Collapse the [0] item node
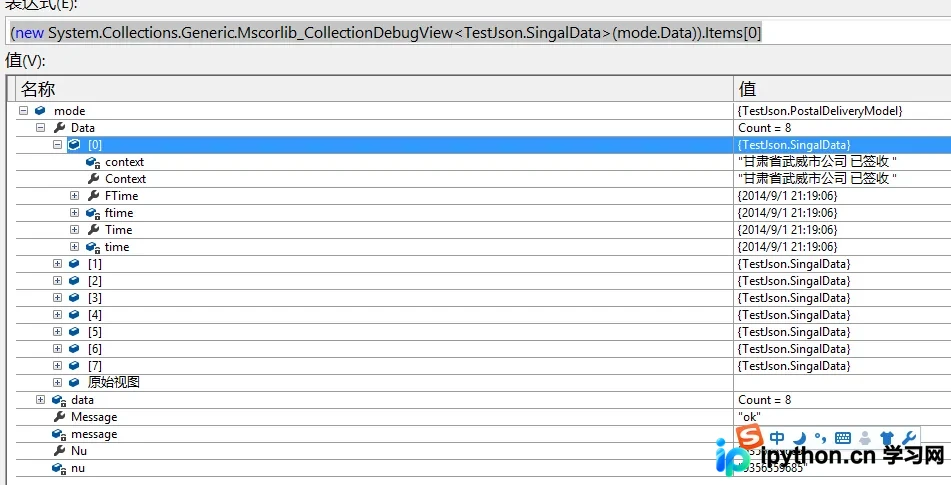 click(x=57, y=144)
